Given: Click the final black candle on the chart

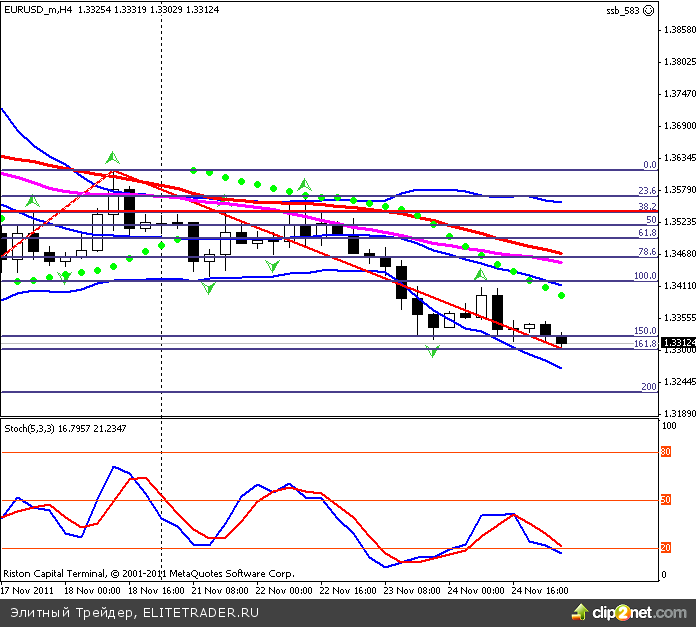Looking at the screenshot, I should click(561, 340).
